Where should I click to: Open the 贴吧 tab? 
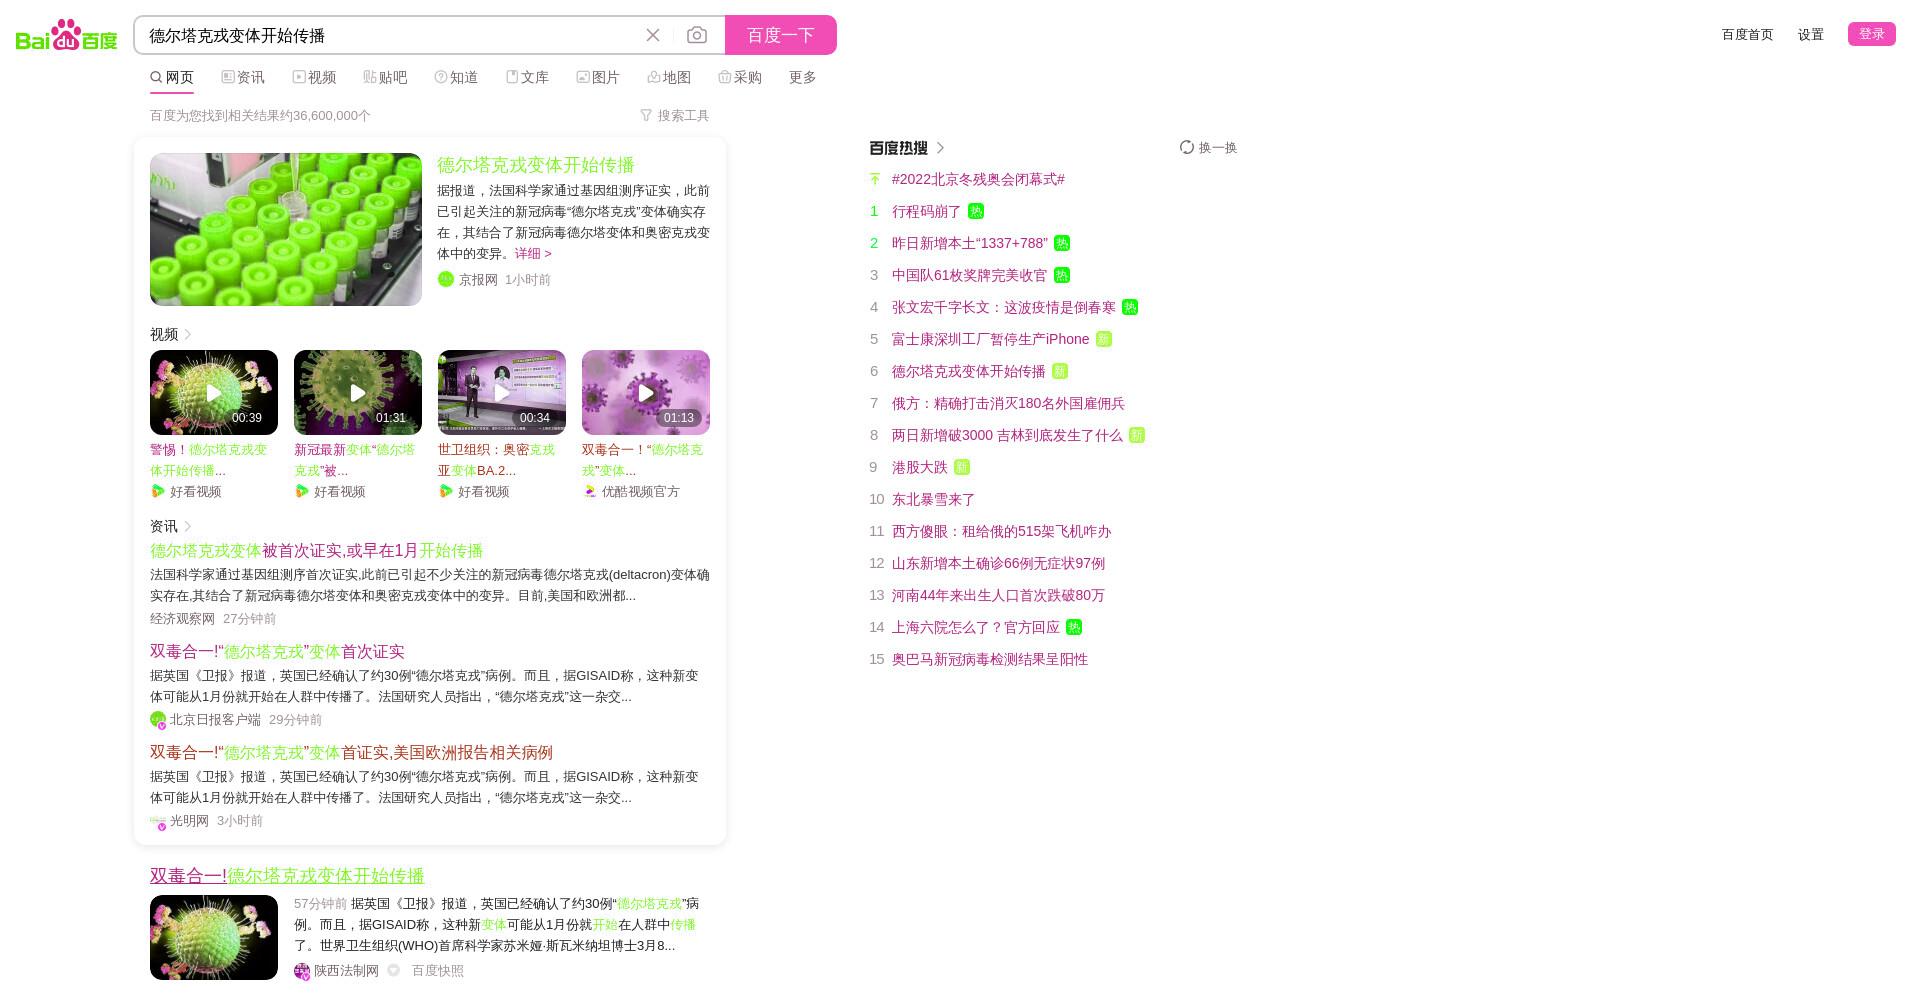click(385, 77)
